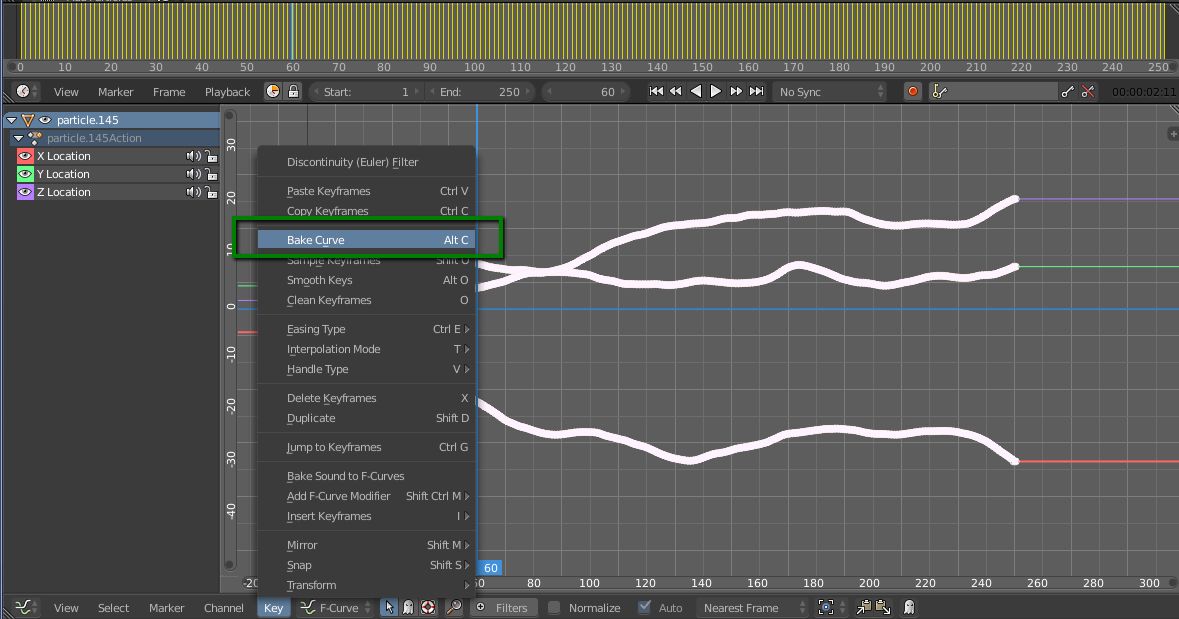Toggle the auto keying record button
1179x619 pixels.
[x=913, y=92]
